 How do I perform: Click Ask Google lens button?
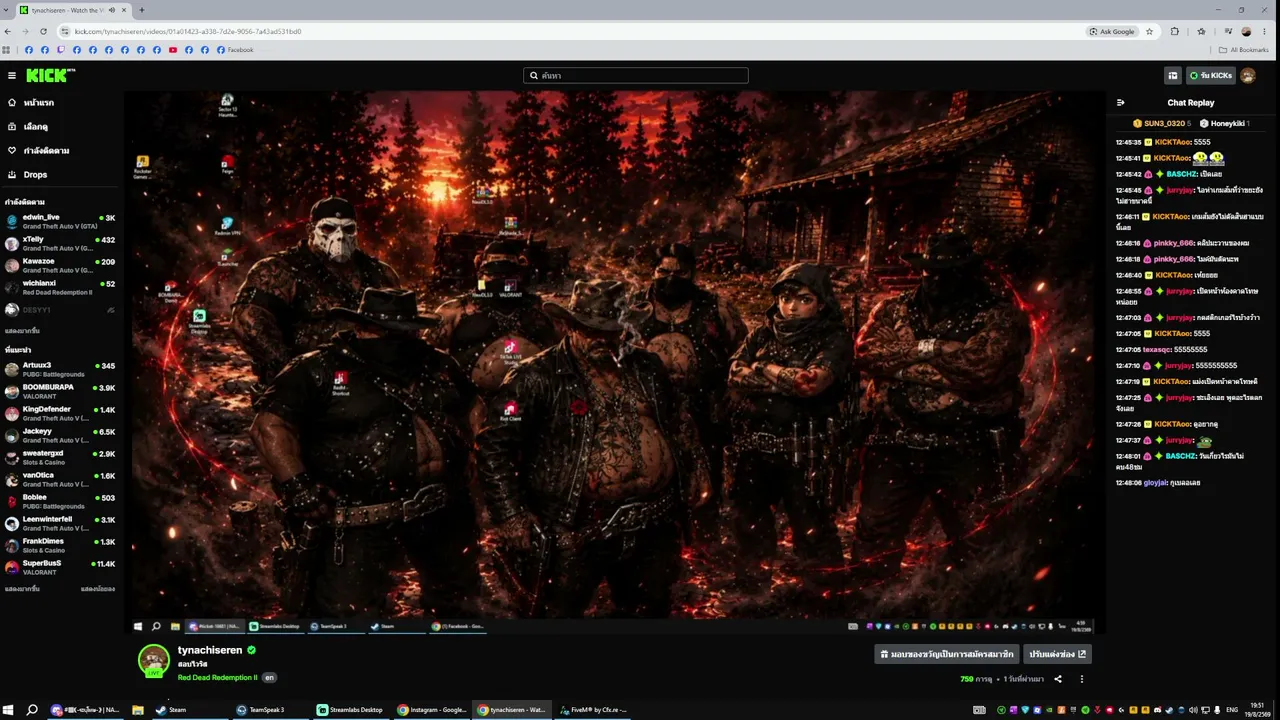1113,31
